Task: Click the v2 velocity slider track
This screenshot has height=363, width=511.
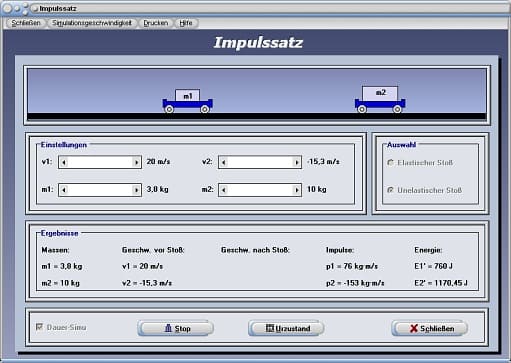Action: 260,162
